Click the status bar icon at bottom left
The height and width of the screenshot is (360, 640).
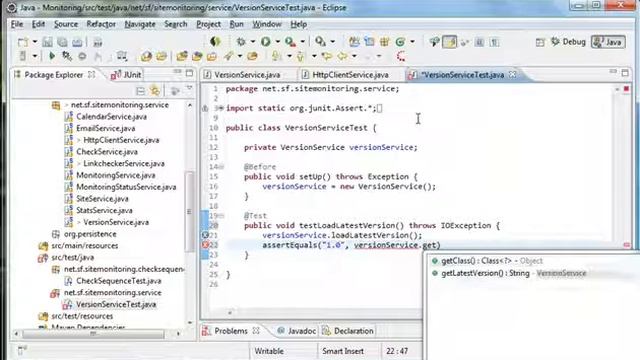click(x=22, y=350)
